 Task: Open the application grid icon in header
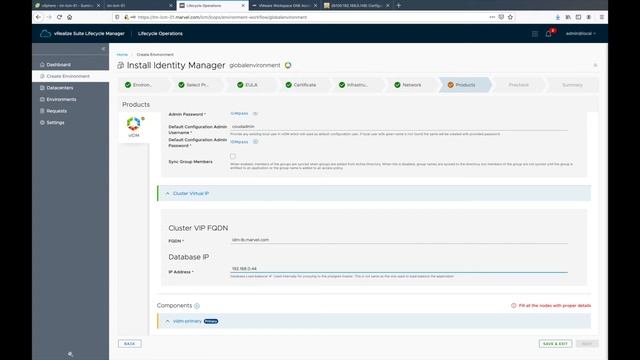[x=535, y=34]
